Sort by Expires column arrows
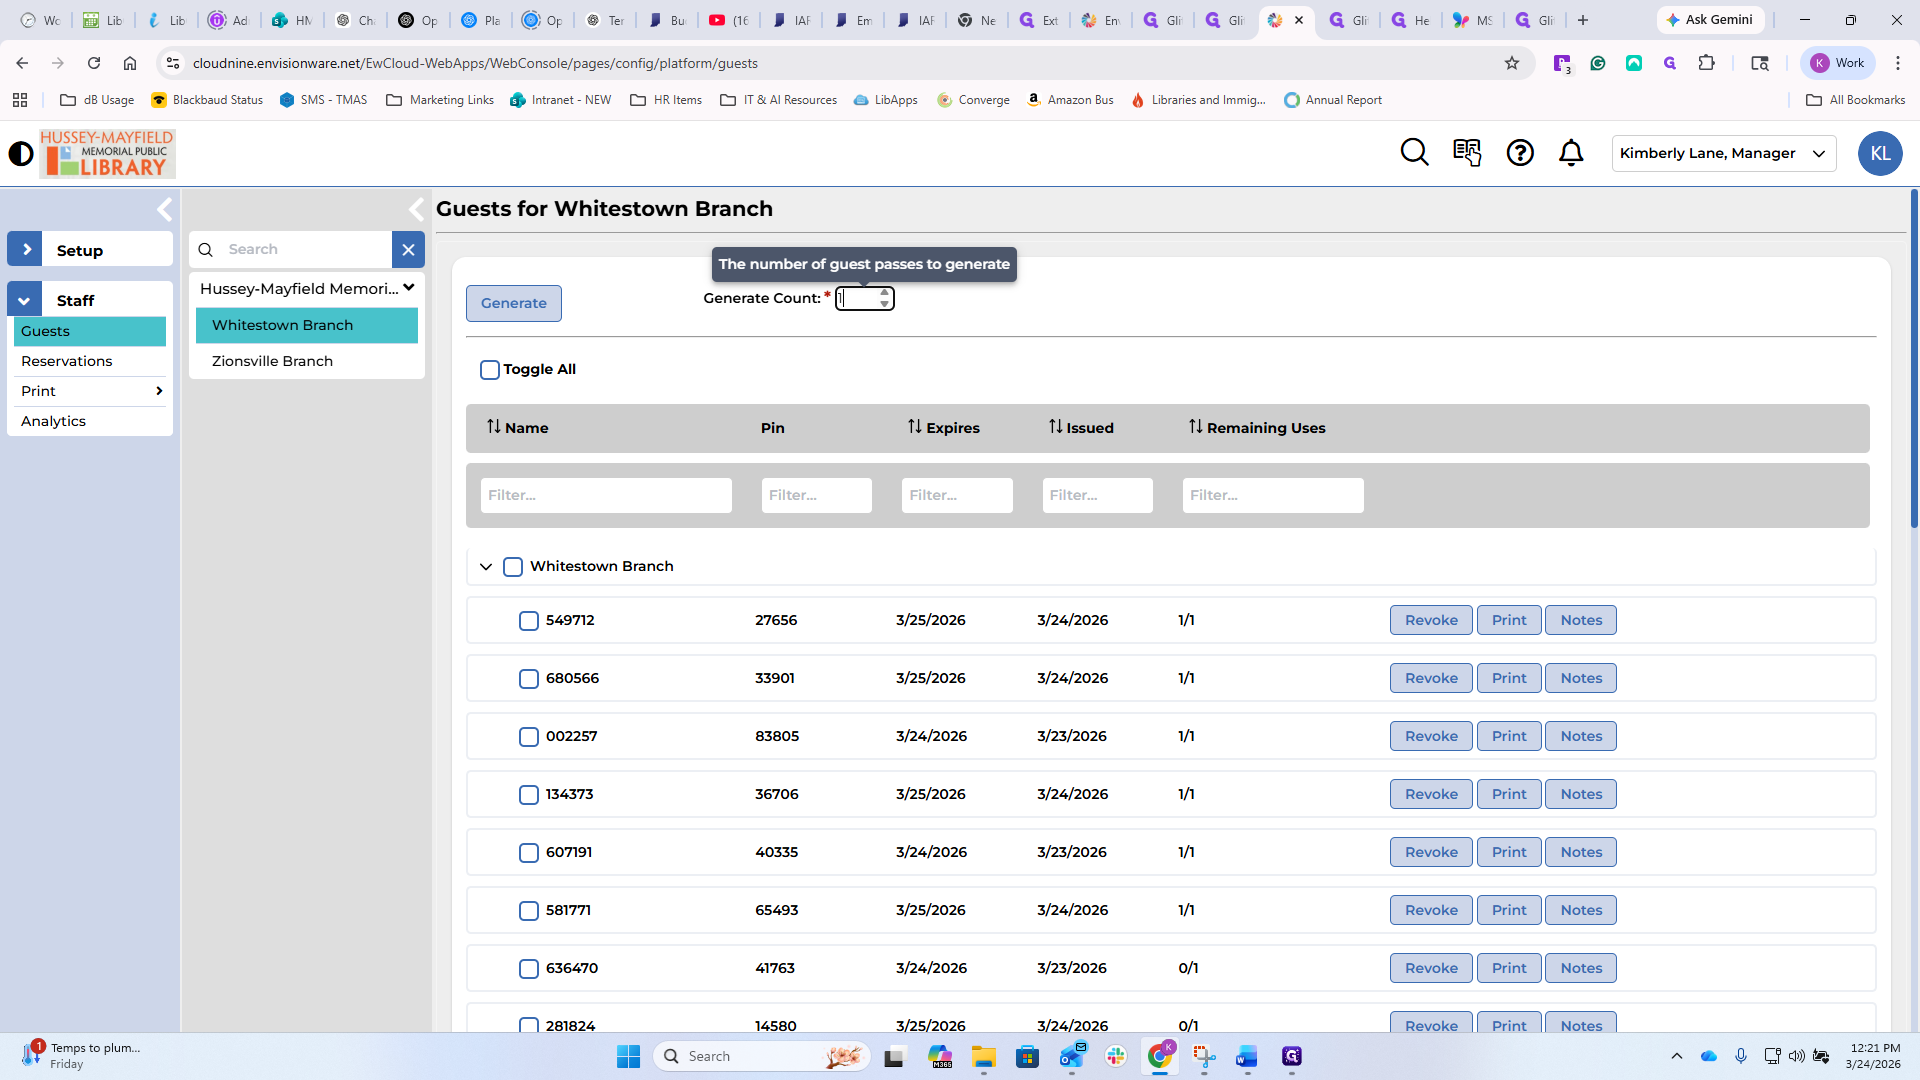This screenshot has height=1080, width=1920. 915,427
